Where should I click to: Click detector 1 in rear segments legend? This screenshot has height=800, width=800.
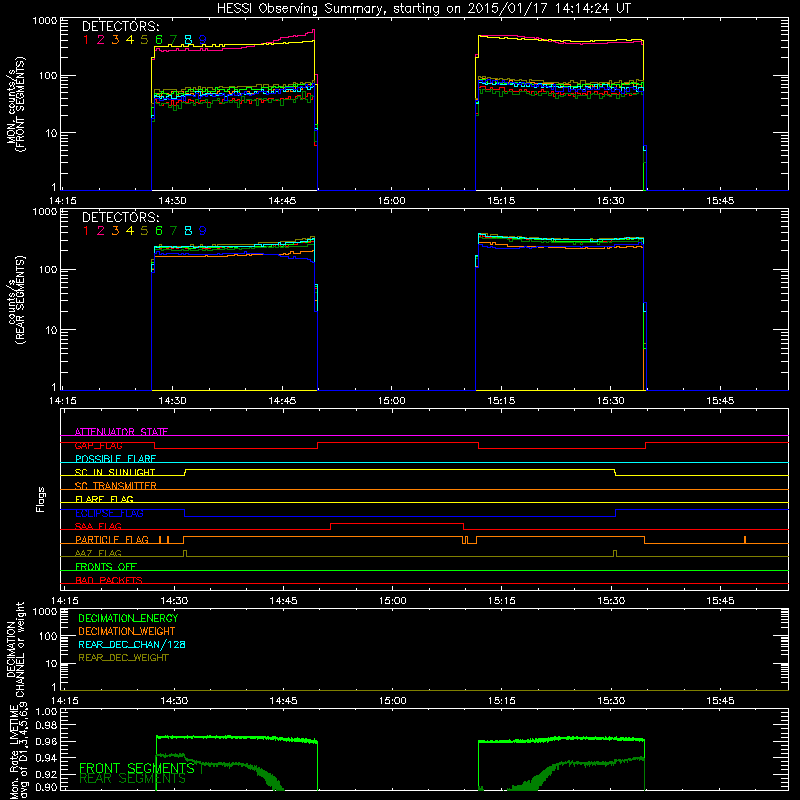tap(86, 231)
